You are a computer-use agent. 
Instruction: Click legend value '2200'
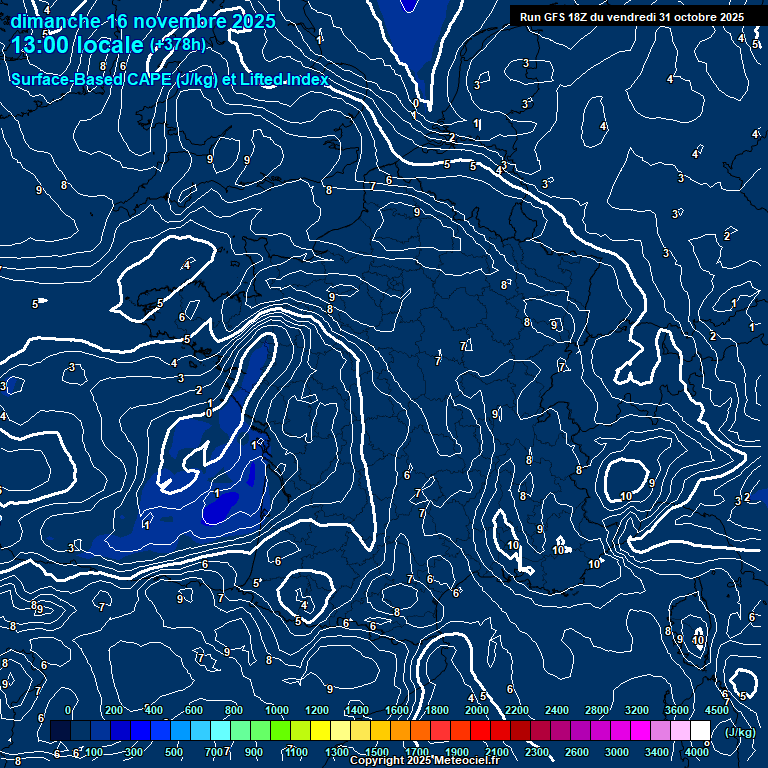[x=517, y=710]
